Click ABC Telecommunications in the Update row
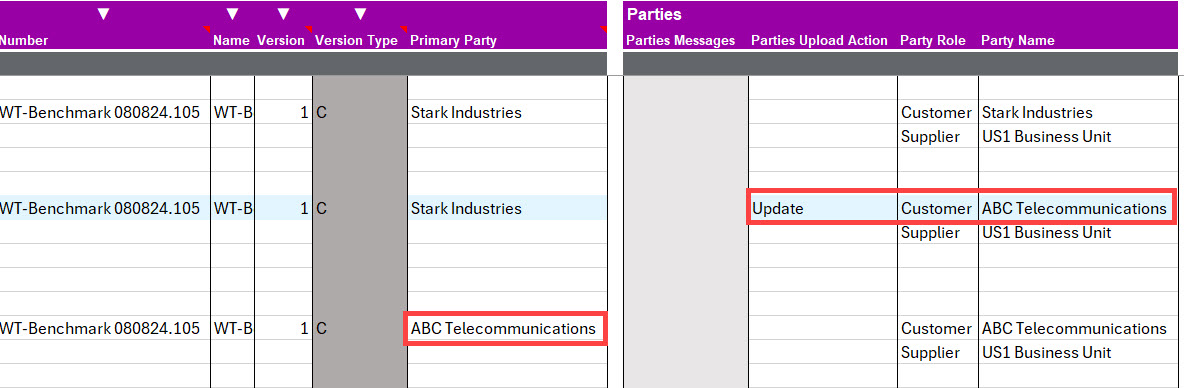This screenshot has width=1184, height=388. point(1074,208)
